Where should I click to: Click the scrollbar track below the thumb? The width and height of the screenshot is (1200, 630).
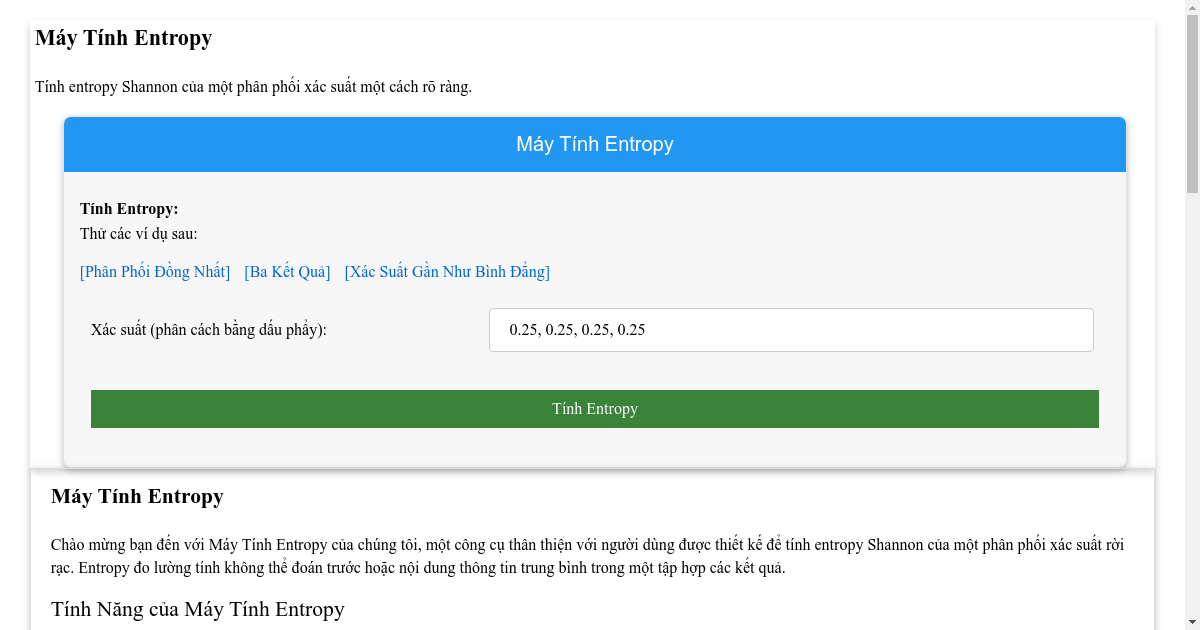click(x=1191, y=400)
